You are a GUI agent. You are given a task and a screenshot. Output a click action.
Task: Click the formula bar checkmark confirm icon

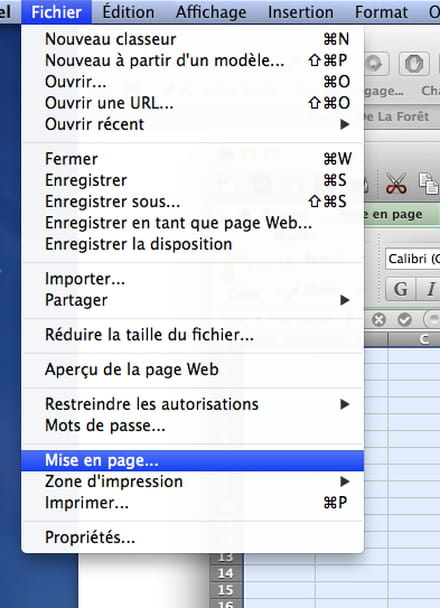click(404, 320)
